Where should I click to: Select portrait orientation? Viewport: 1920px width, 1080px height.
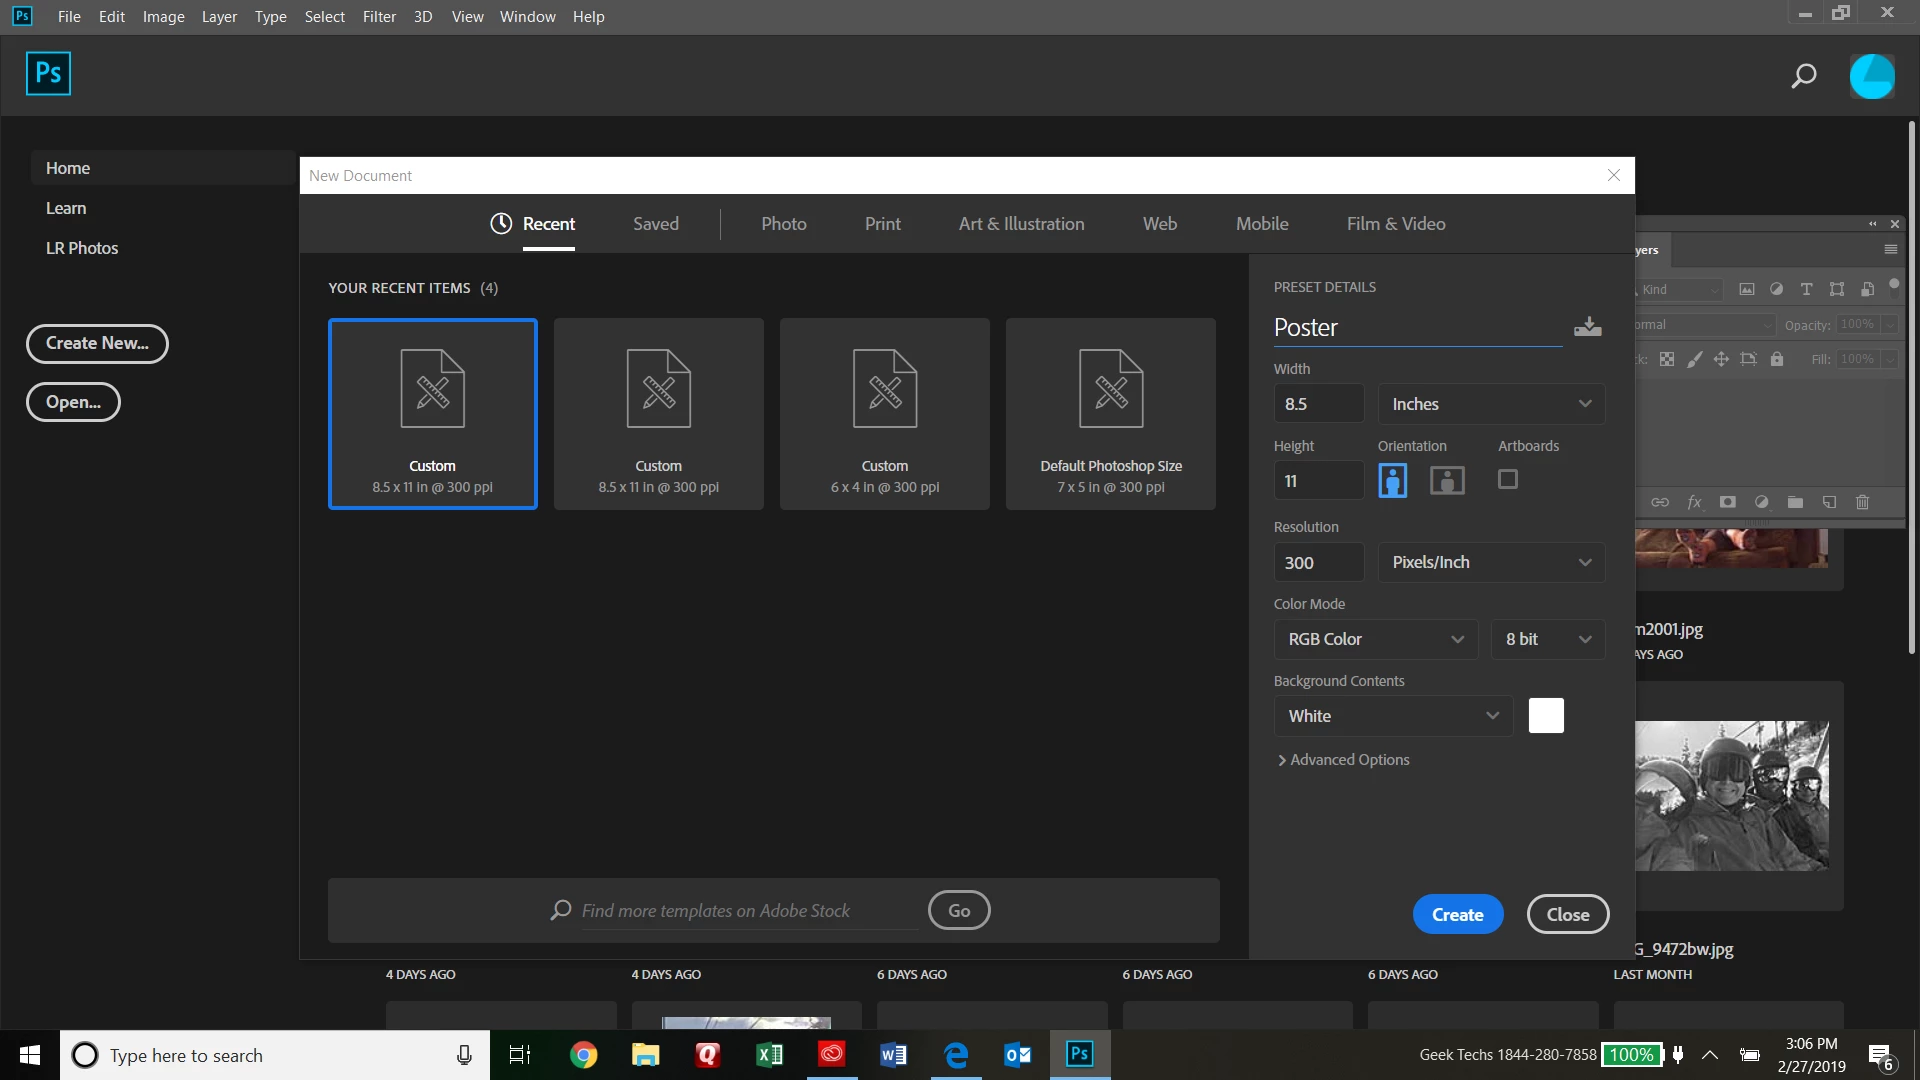coord(1392,481)
